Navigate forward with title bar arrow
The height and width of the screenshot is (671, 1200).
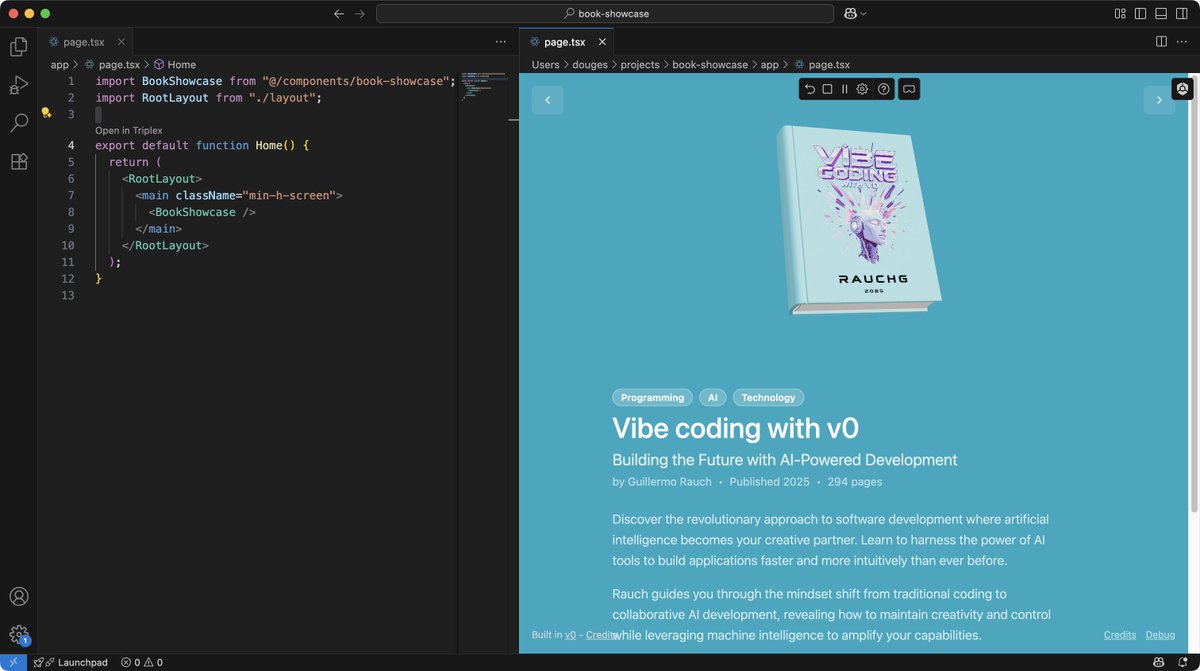(x=360, y=13)
